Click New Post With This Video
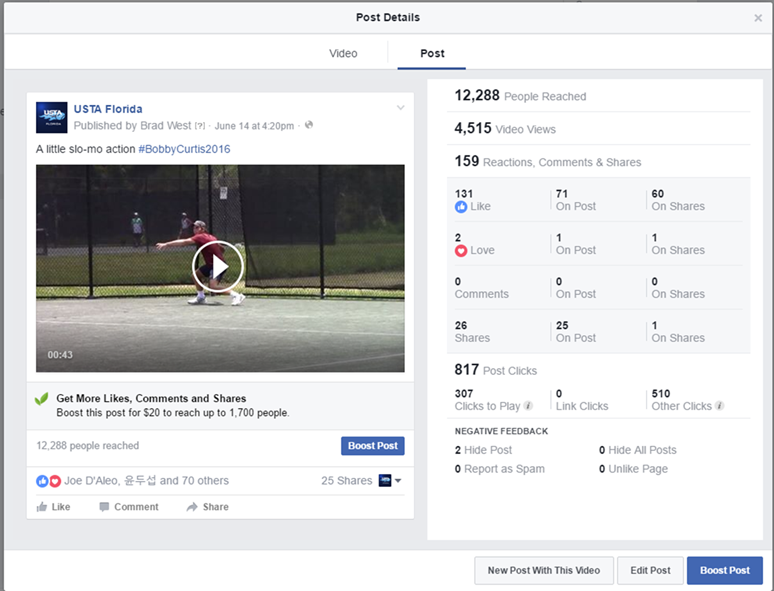The image size is (774, 591). (543, 570)
